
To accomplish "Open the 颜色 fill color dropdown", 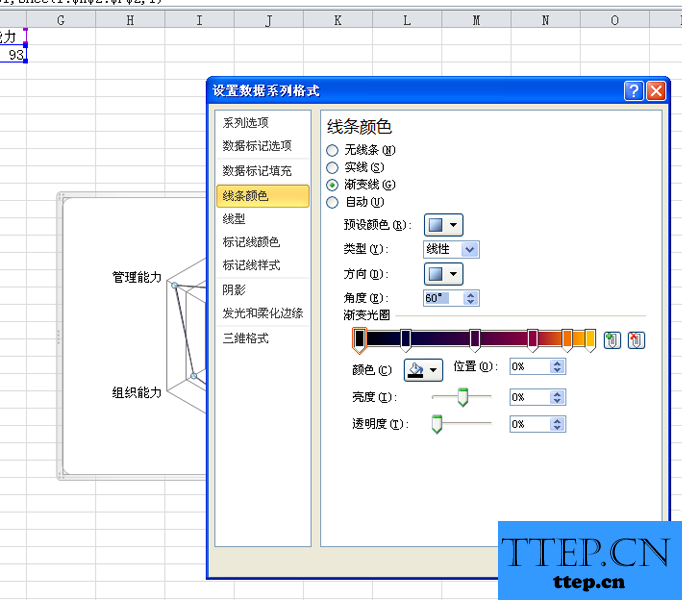I will pos(423,370).
